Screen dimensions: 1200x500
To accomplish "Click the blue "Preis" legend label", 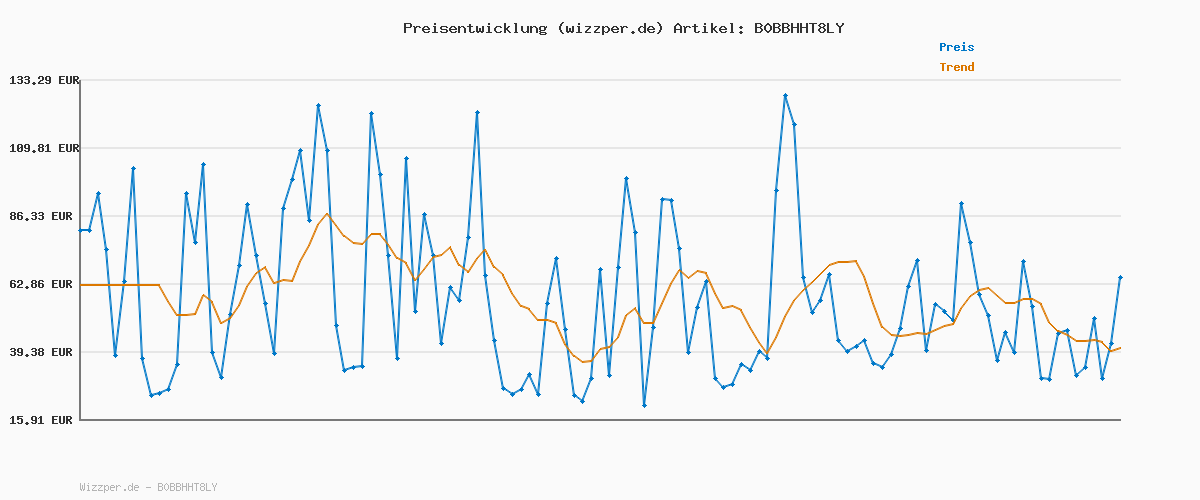I will [x=956, y=47].
